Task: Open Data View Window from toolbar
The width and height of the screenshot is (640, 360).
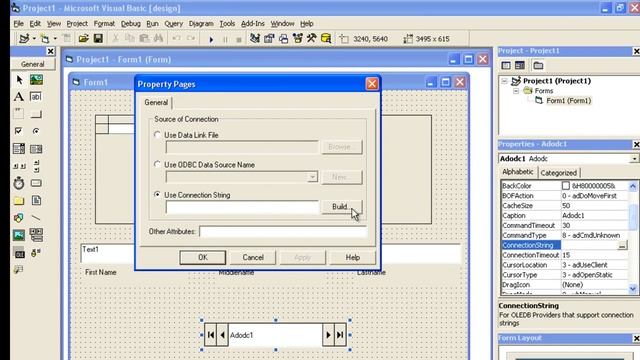Action: point(326,39)
